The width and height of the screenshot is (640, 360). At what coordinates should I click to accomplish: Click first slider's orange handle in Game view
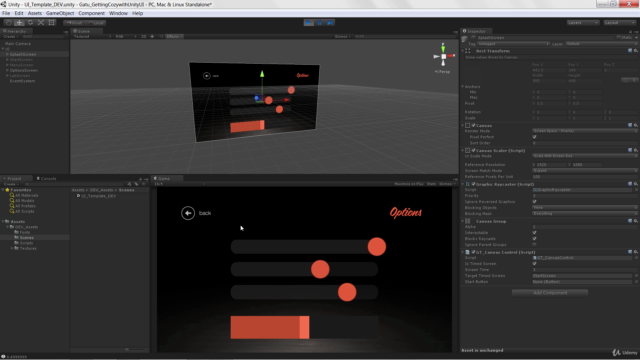(x=377, y=247)
